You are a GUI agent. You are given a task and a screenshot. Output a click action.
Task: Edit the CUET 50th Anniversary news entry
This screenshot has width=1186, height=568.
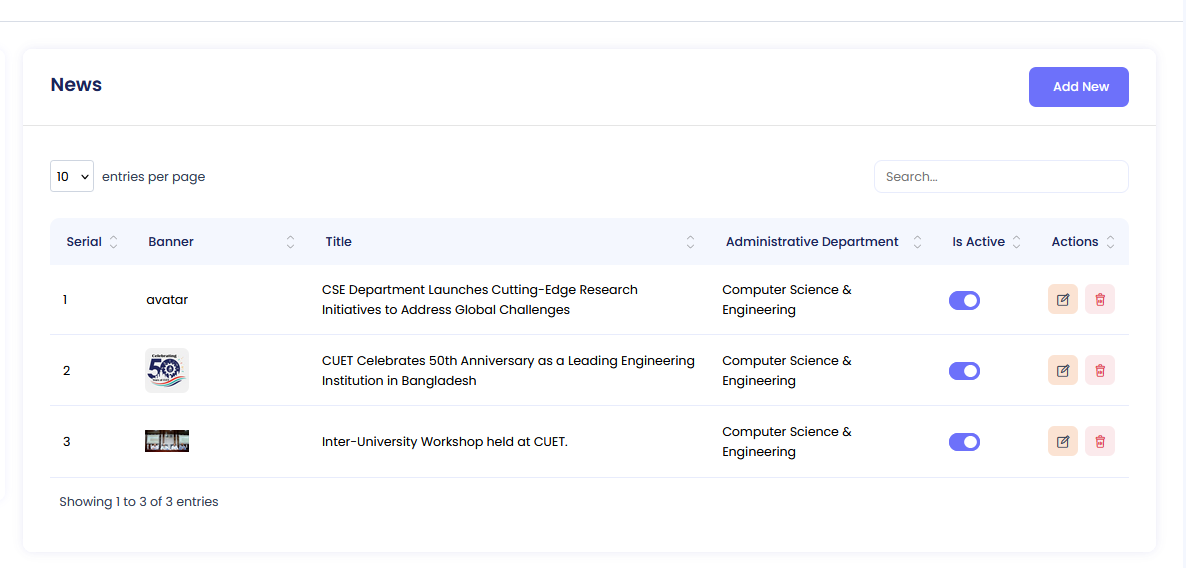pos(1062,371)
